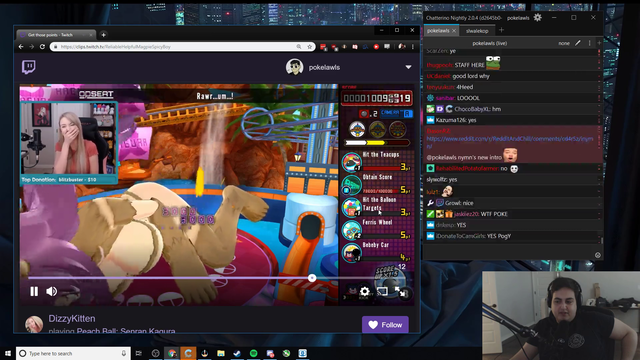The image size is (640, 360).
Task: Open the Windows Start menu
Action: tap(8, 353)
